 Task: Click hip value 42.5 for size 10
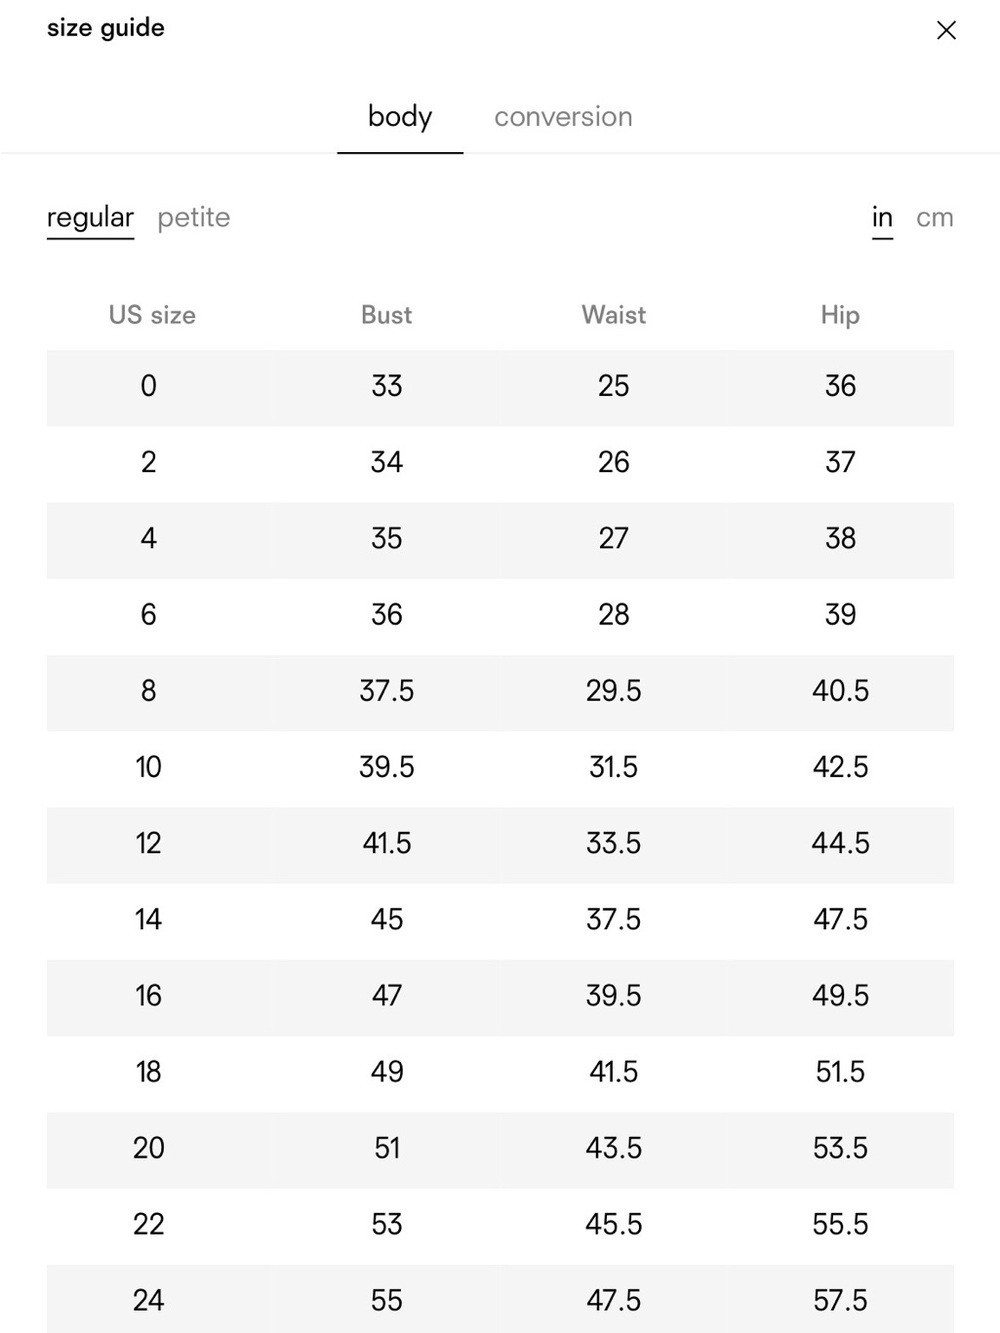point(840,767)
